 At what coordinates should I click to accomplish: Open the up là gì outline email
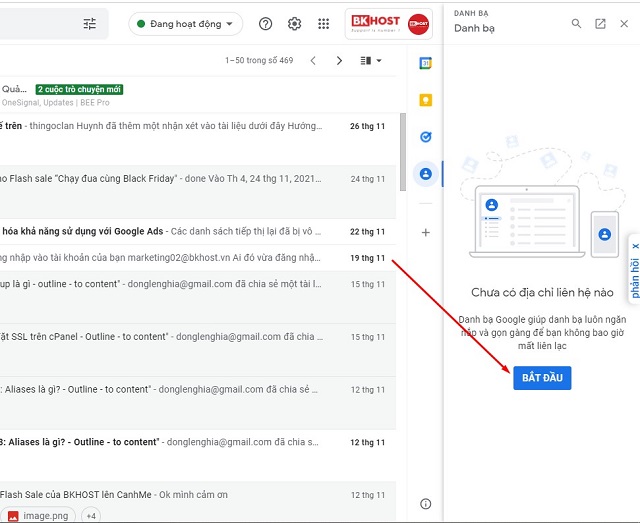tap(198, 297)
